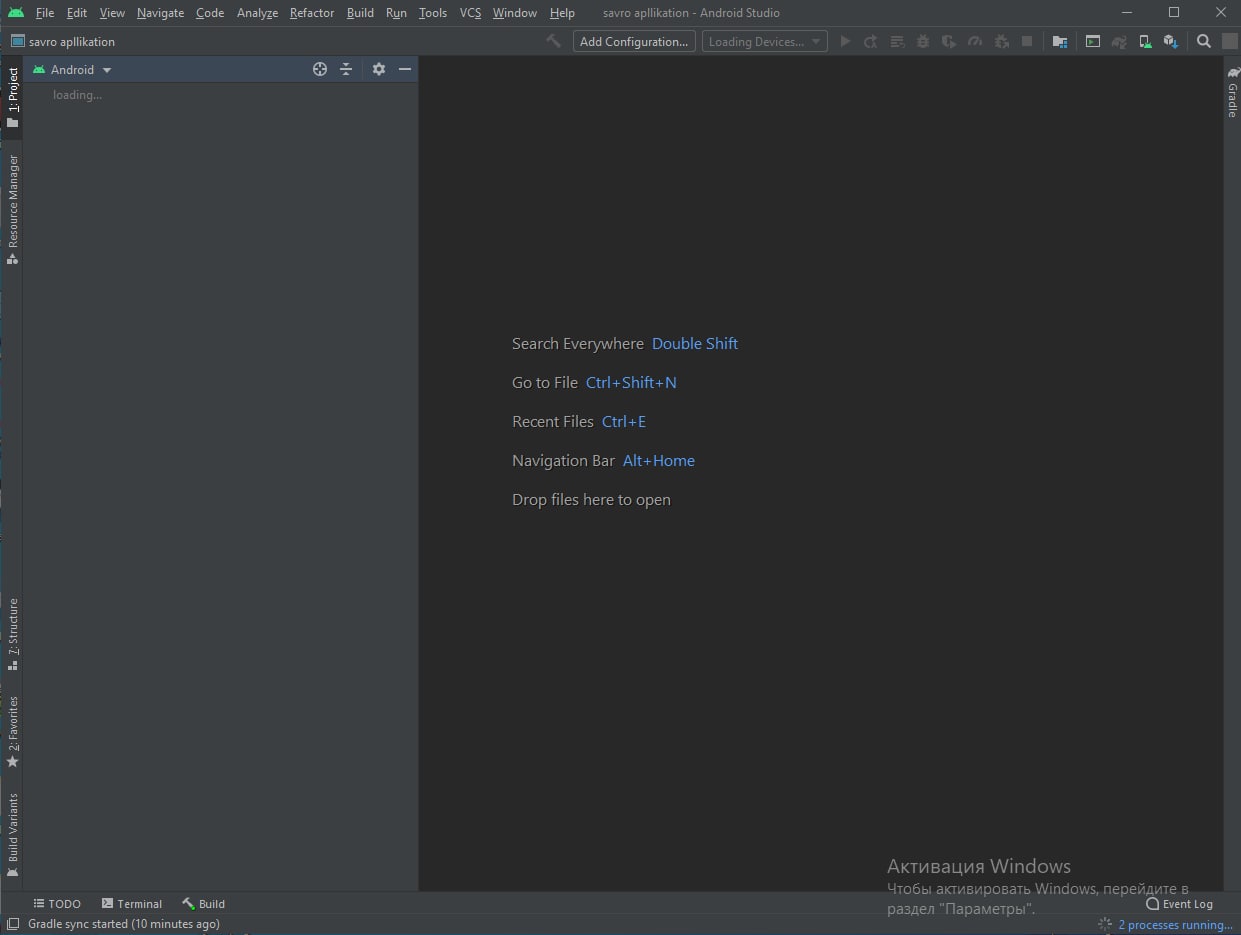This screenshot has width=1241, height=935.
Task: Open the Event Log
Action: (x=1180, y=904)
